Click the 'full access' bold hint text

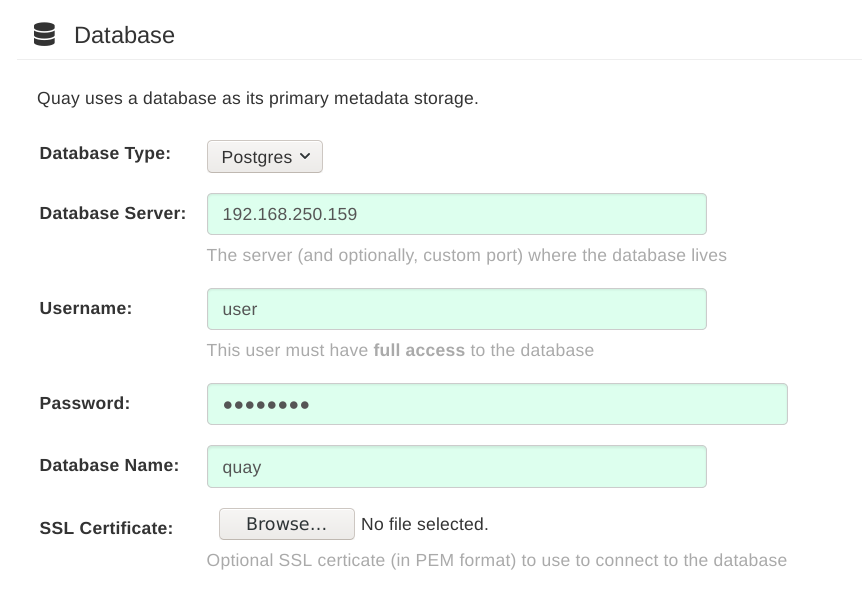click(x=419, y=350)
